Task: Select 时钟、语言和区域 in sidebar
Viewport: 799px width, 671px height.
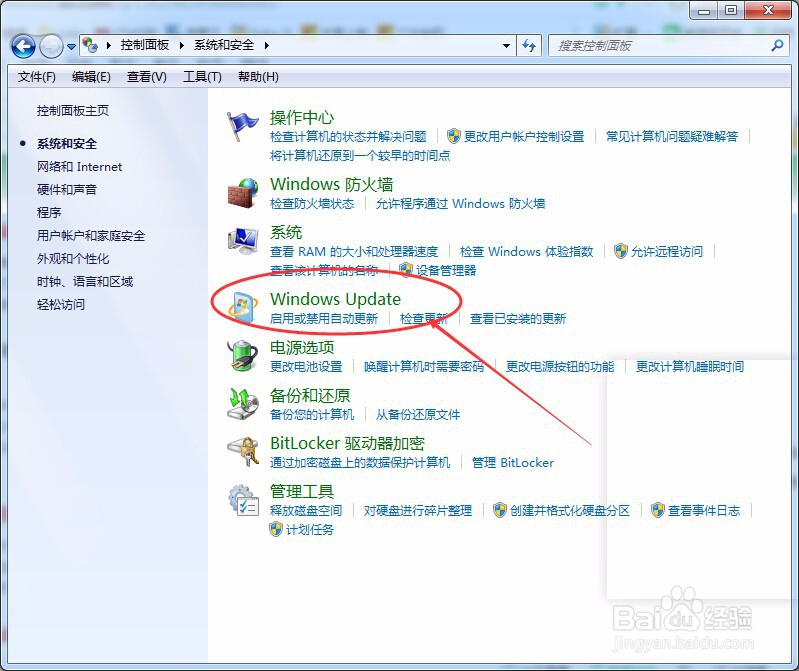Action: pos(85,281)
